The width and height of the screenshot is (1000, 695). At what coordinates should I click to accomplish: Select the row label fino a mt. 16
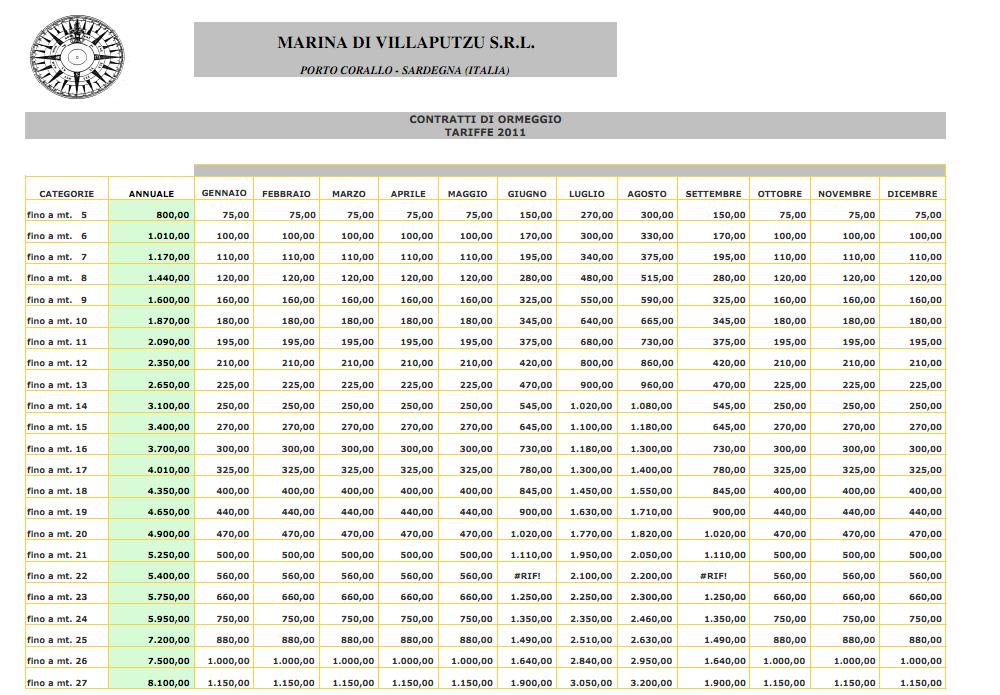point(57,449)
